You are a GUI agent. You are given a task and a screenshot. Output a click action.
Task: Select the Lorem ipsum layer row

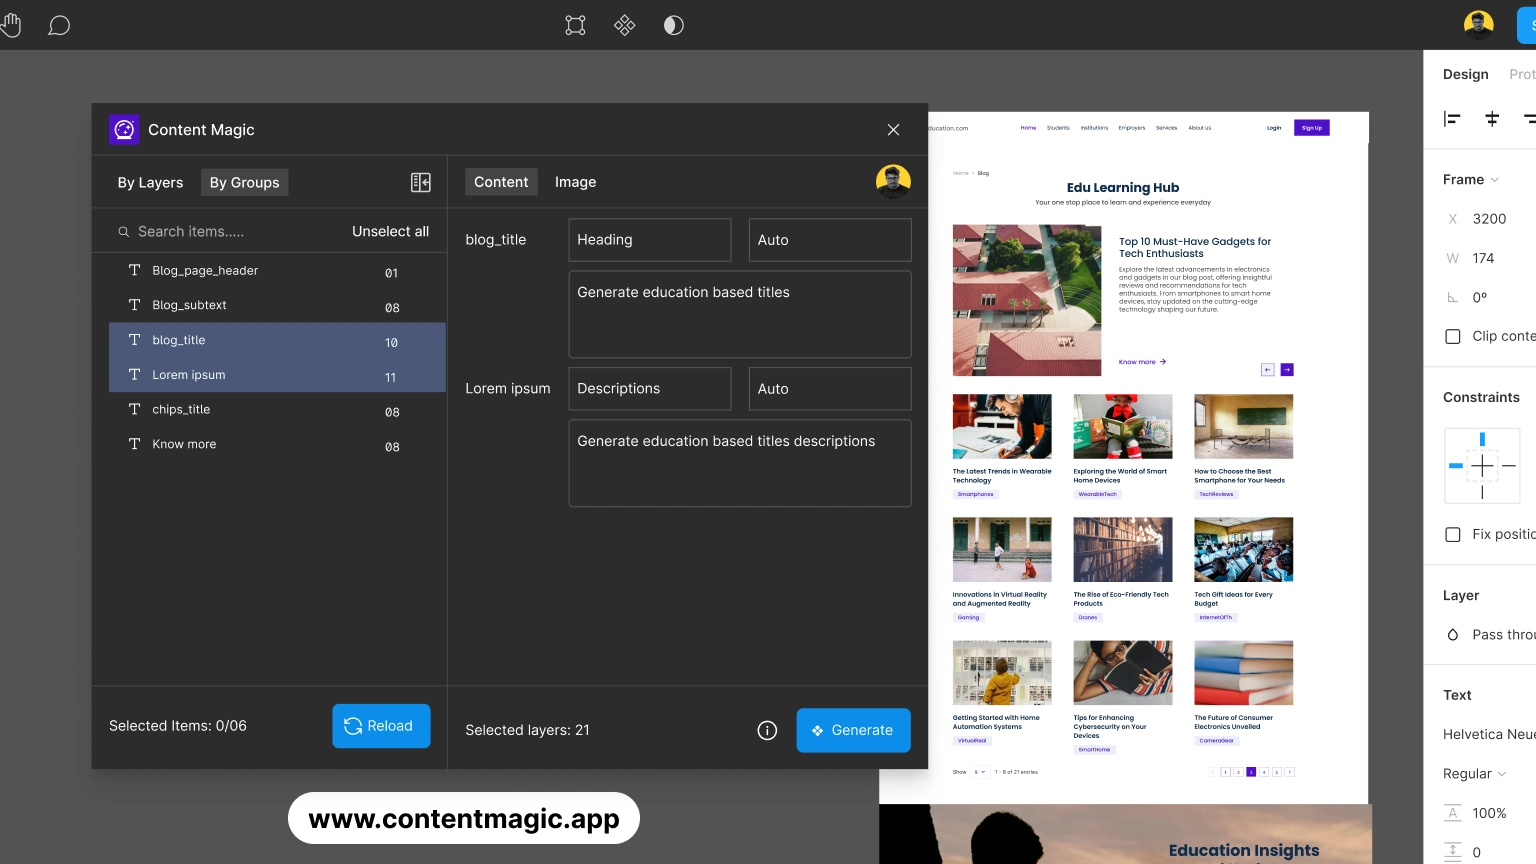pyautogui.click(x=277, y=375)
